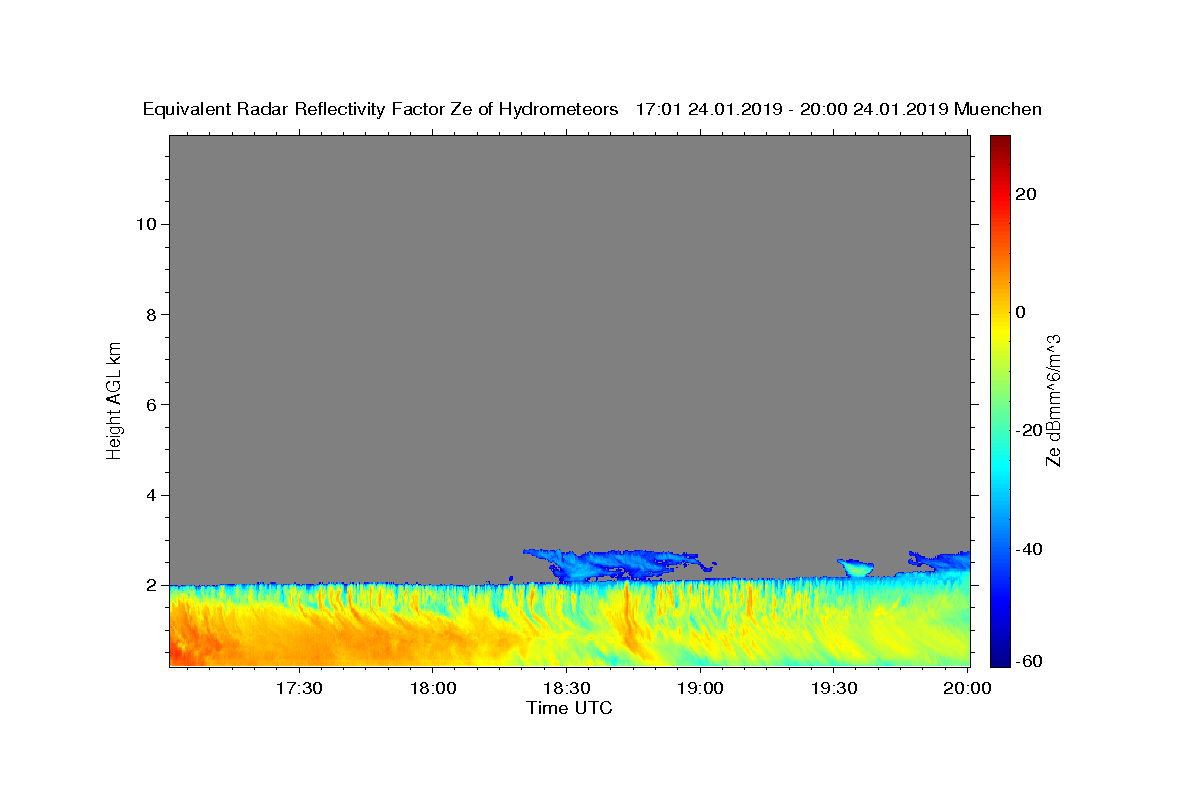Select the 20:00 time tick label
Viewport: 1200px width, 800px height.
[968, 688]
